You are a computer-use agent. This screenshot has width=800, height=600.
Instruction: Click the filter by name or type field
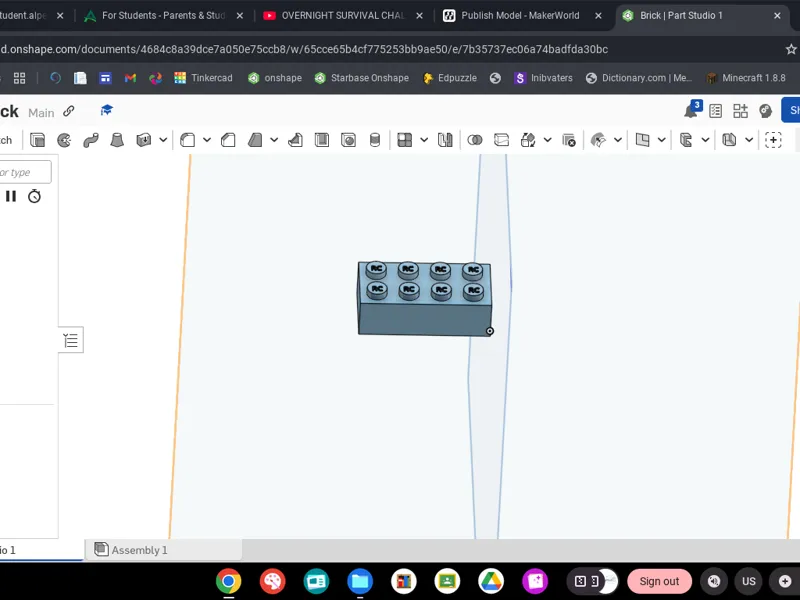click(25, 172)
